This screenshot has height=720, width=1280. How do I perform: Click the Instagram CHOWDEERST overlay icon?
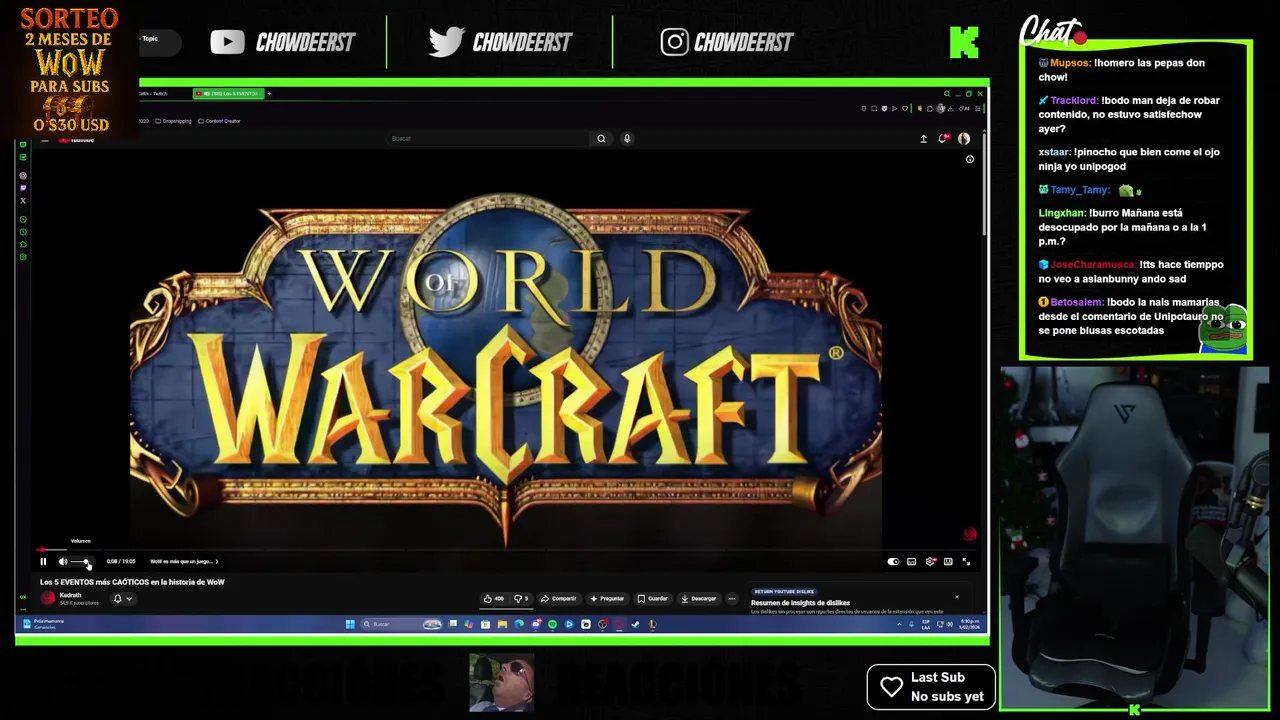(674, 42)
